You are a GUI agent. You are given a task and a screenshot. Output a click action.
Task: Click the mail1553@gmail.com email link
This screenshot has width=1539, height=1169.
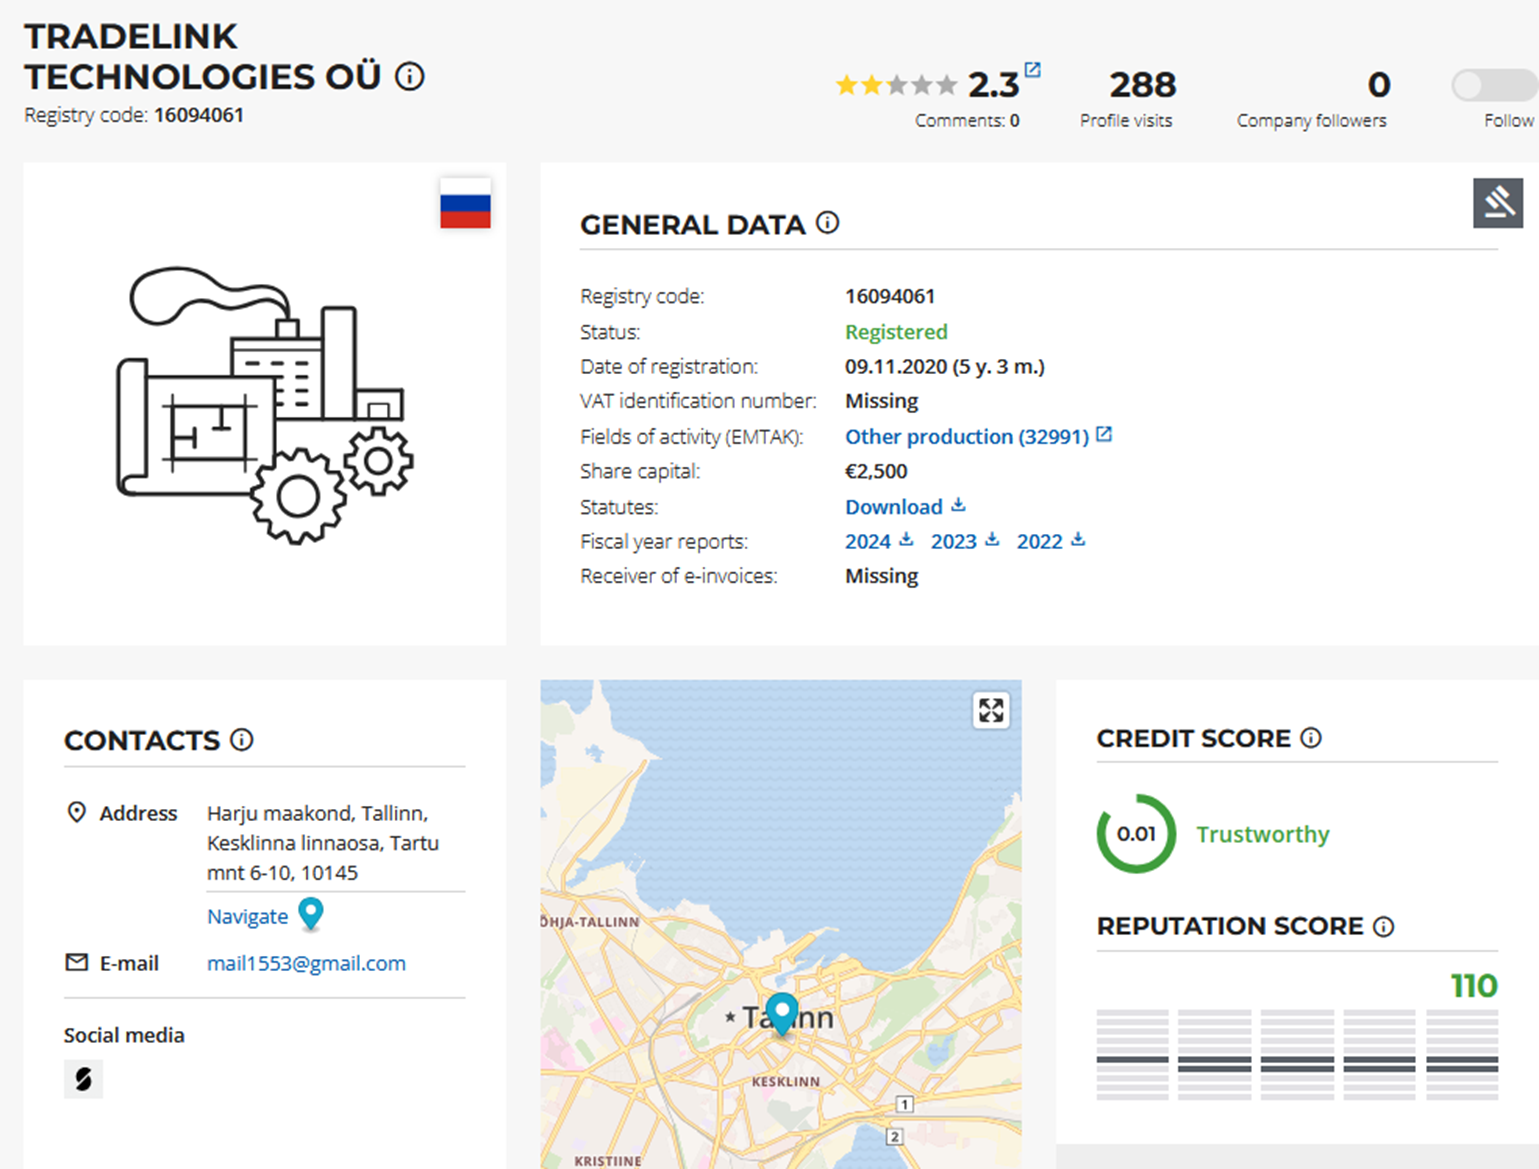click(x=306, y=964)
